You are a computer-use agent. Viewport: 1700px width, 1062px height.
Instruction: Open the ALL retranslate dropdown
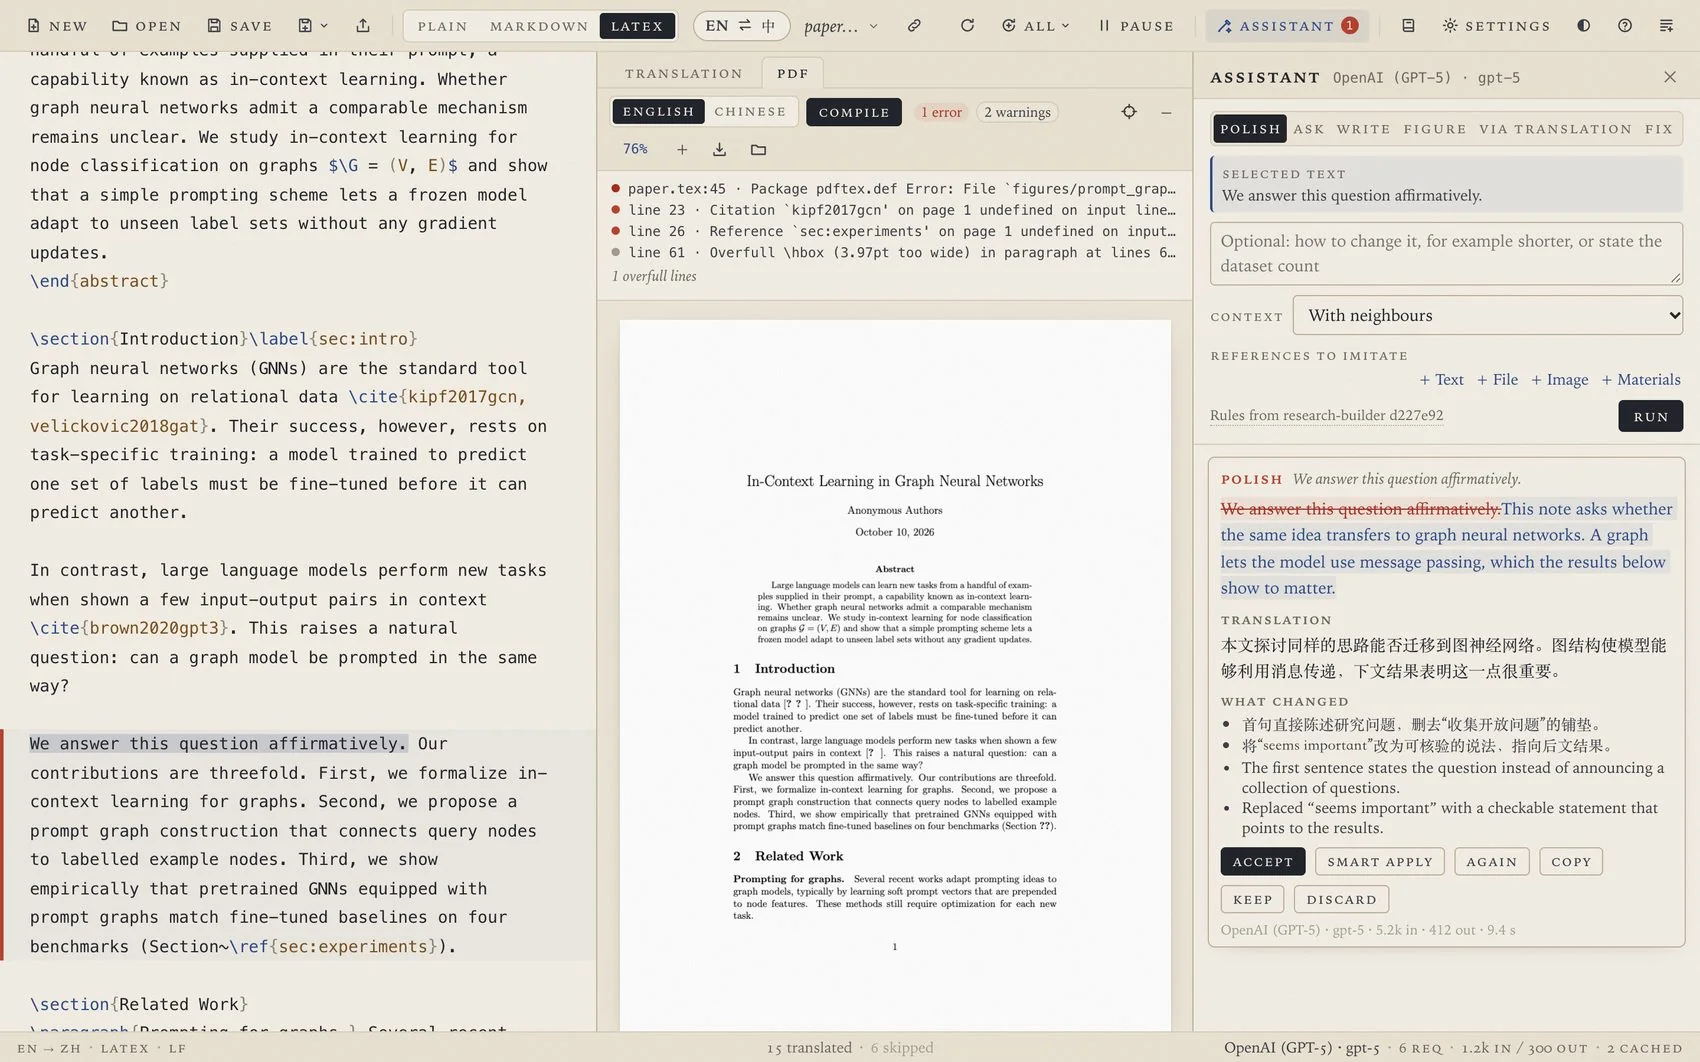pyautogui.click(x=1036, y=26)
